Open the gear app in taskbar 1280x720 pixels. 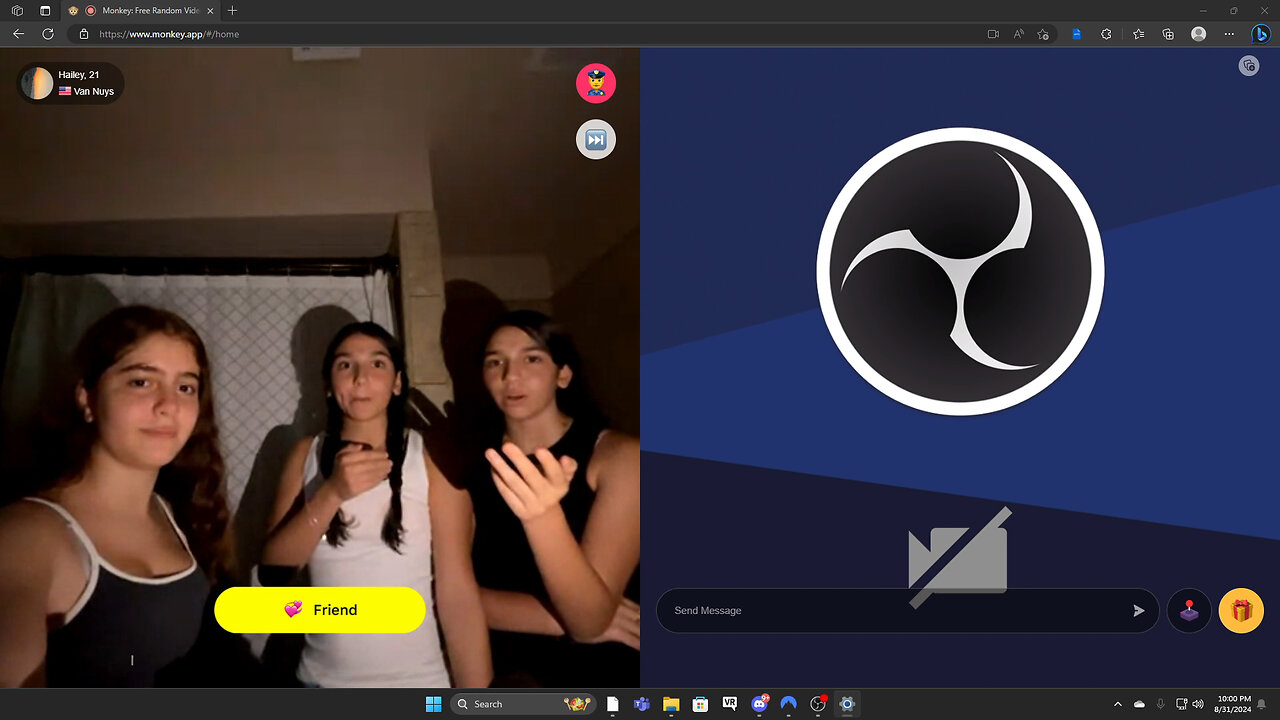[847, 704]
